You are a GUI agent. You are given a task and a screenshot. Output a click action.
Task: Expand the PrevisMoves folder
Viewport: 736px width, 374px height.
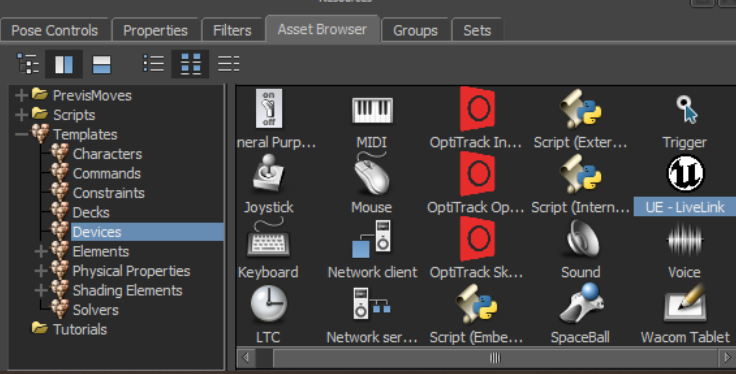21,96
